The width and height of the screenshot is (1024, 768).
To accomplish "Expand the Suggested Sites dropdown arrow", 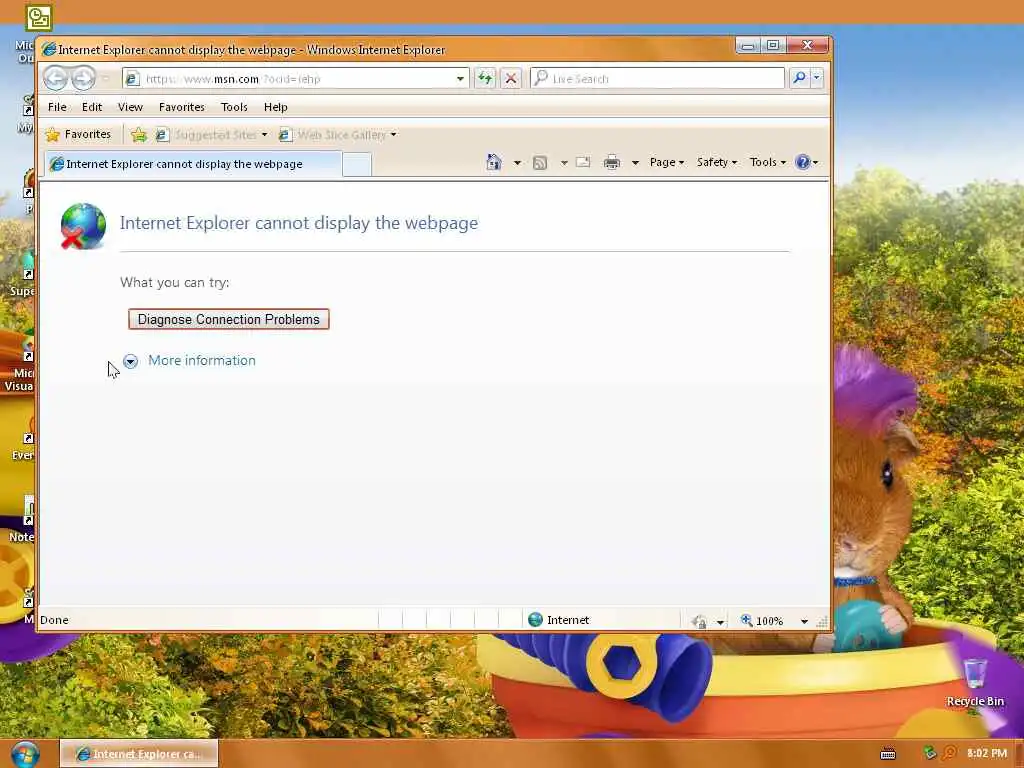I will click(264, 135).
